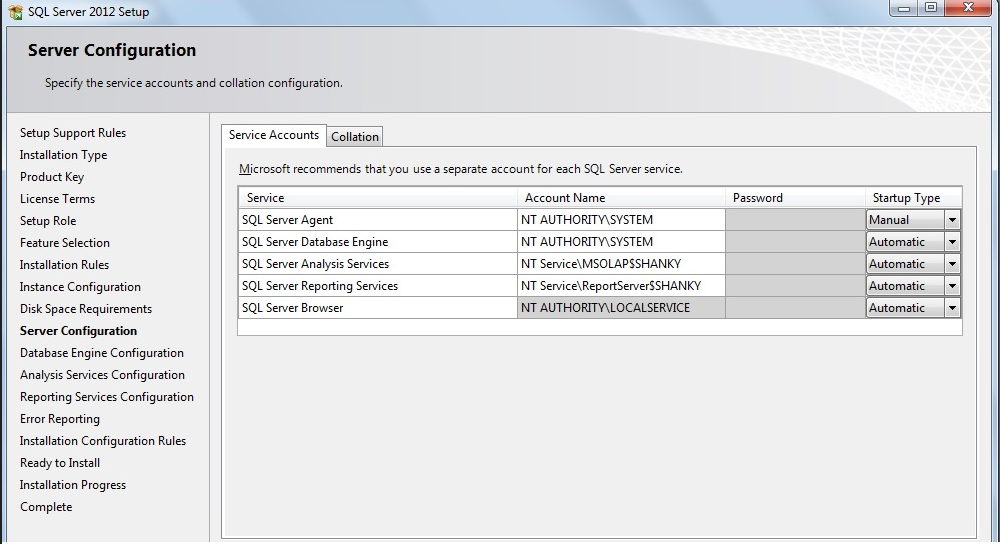
Task: Click the Microsoft recommends separate account text
Action: coord(460,169)
